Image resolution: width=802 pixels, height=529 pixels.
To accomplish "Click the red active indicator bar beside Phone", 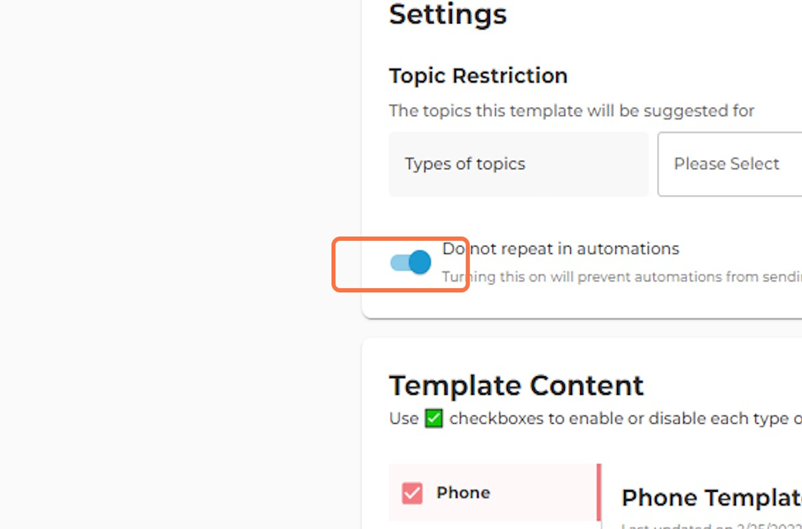I will point(599,492).
